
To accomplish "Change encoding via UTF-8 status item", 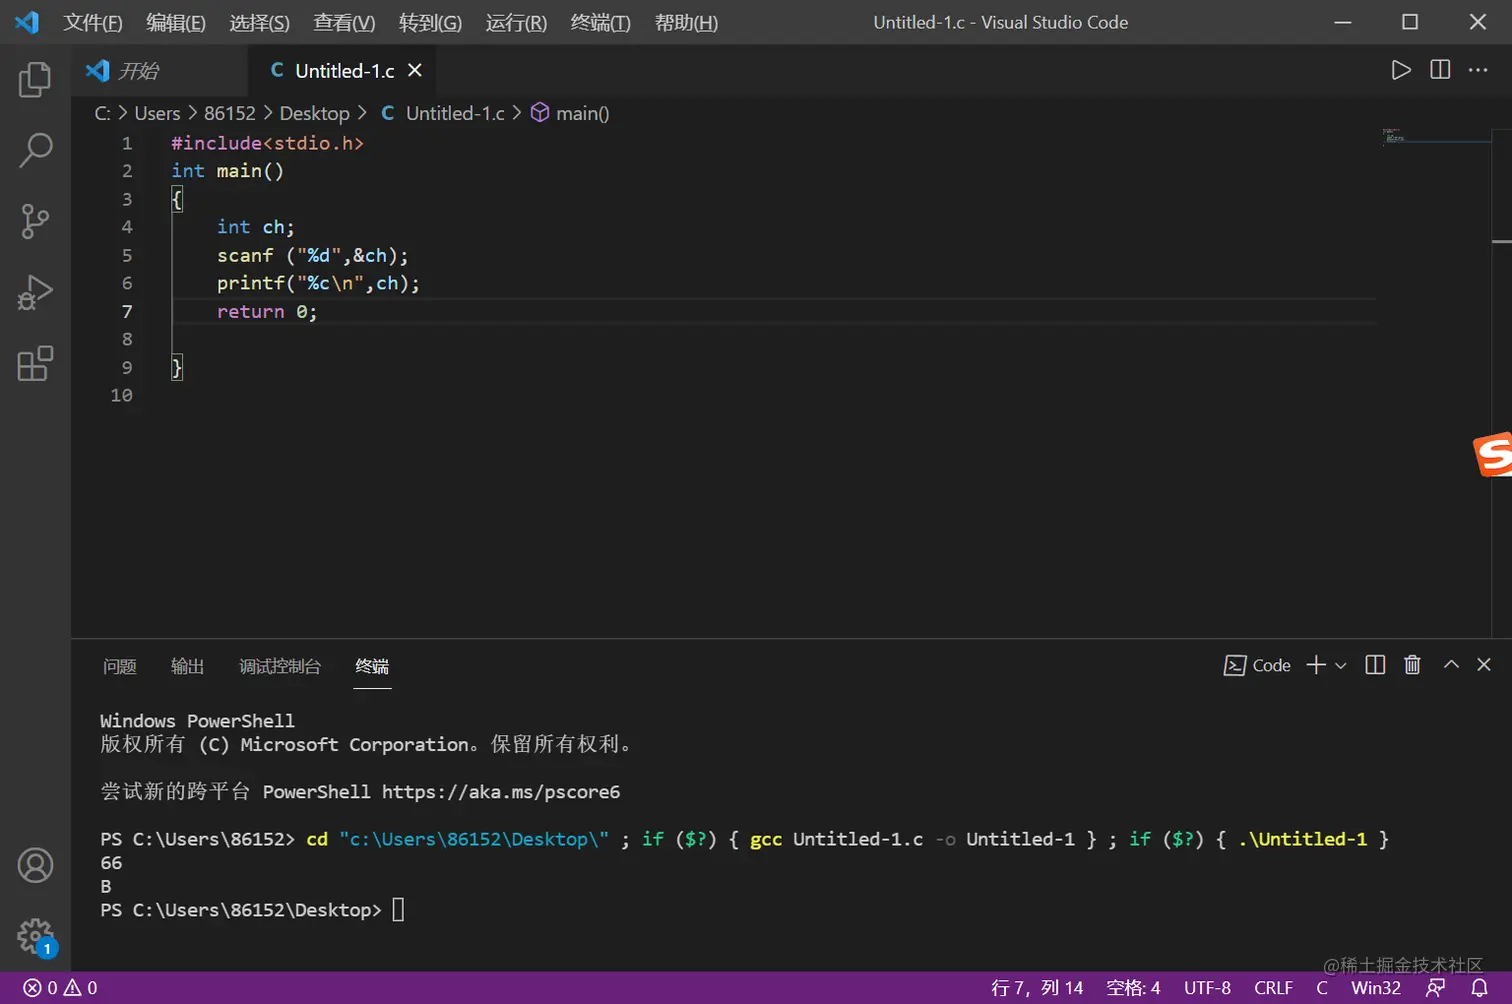I will click(x=1207, y=988).
